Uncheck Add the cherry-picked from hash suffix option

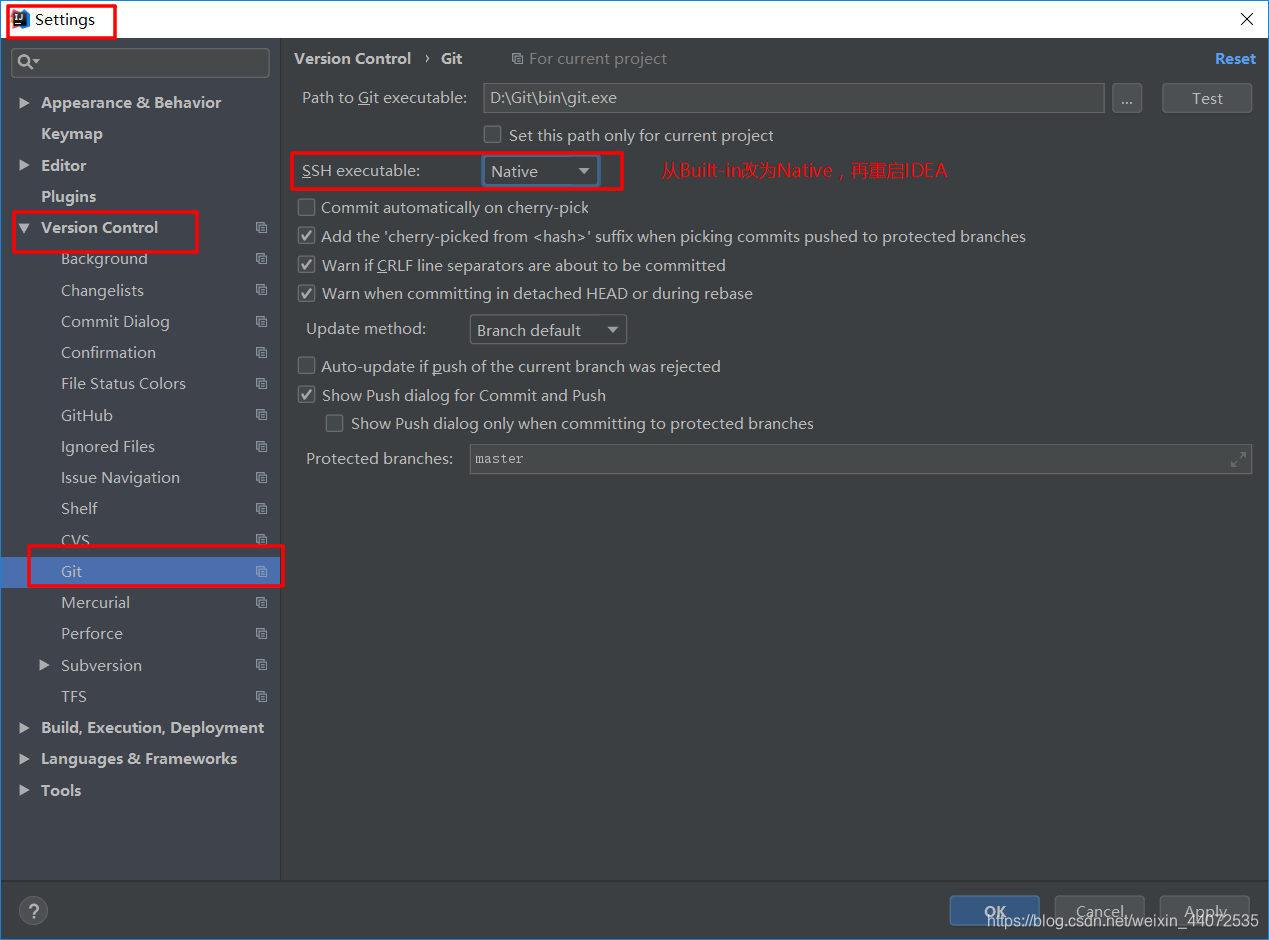(306, 236)
